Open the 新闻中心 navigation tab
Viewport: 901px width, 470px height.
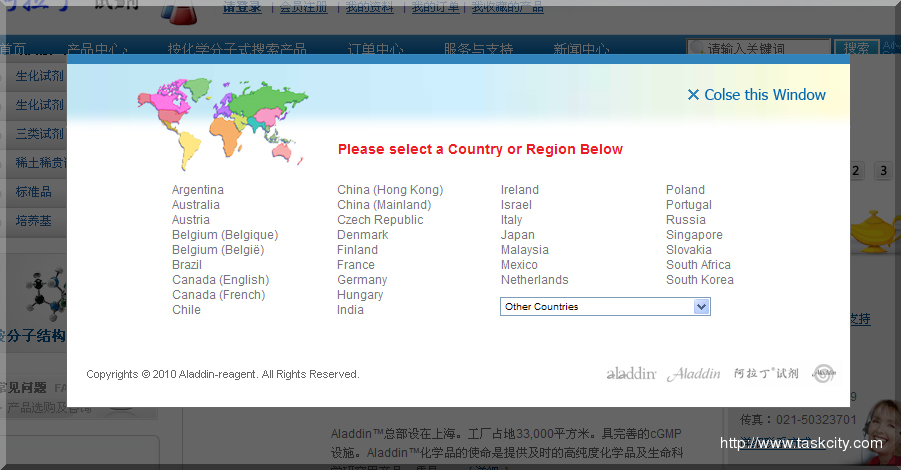tap(580, 49)
